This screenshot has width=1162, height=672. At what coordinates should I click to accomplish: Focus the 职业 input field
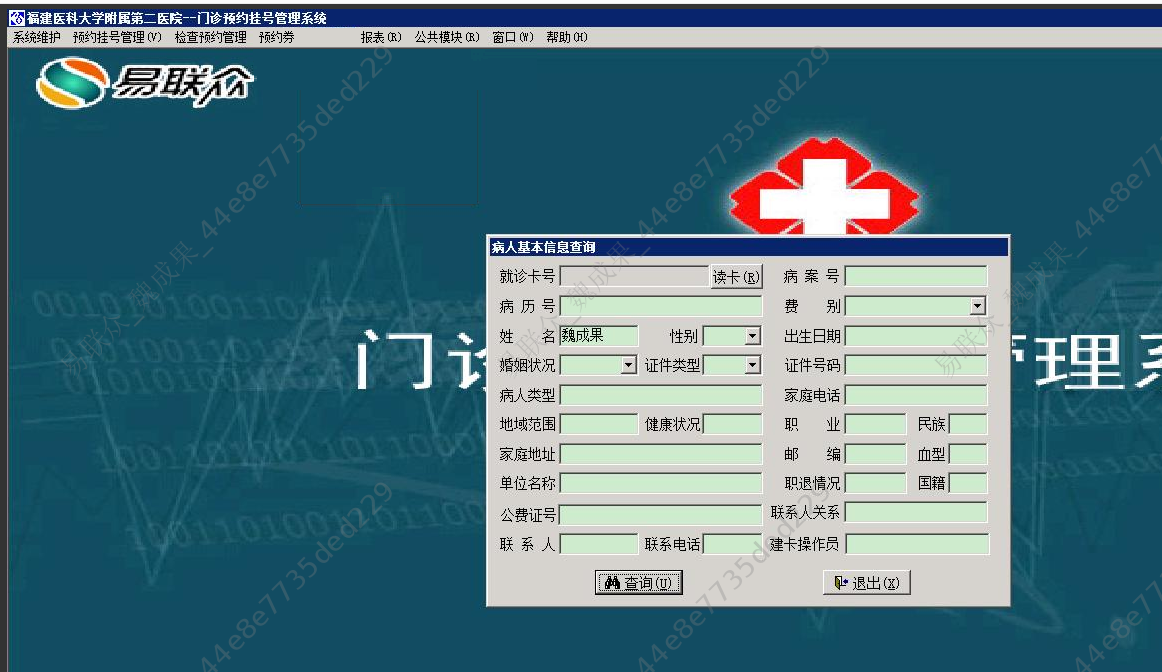(x=875, y=424)
